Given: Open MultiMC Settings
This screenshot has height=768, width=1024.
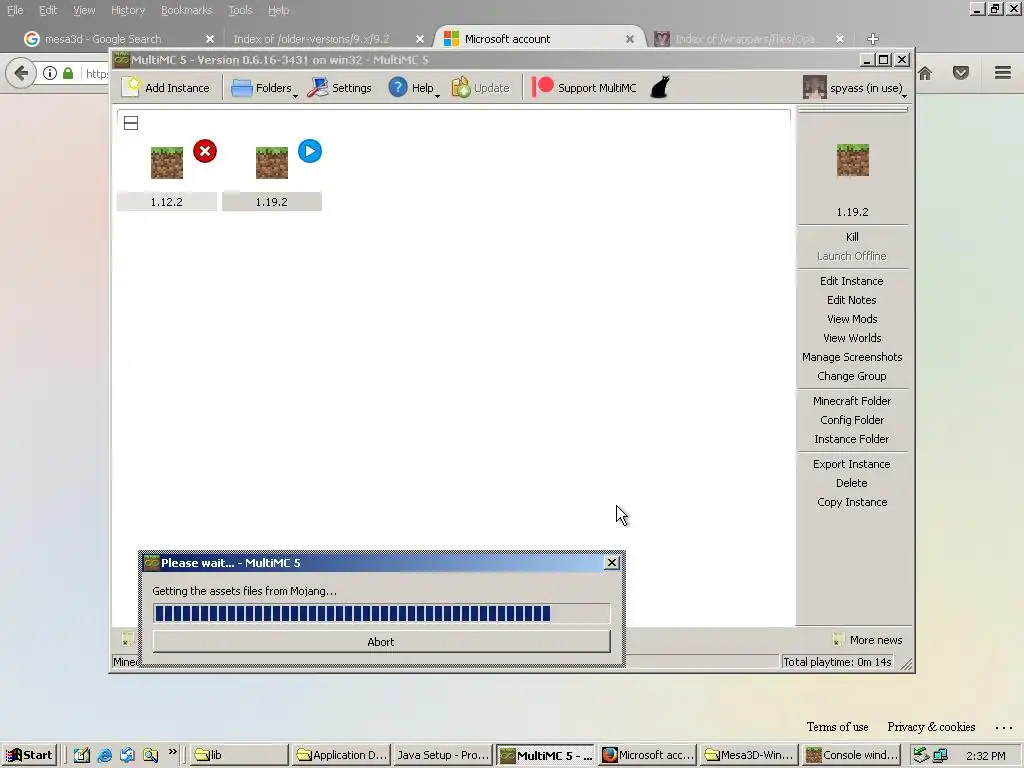Looking at the screenshot, I should point(339,88).
